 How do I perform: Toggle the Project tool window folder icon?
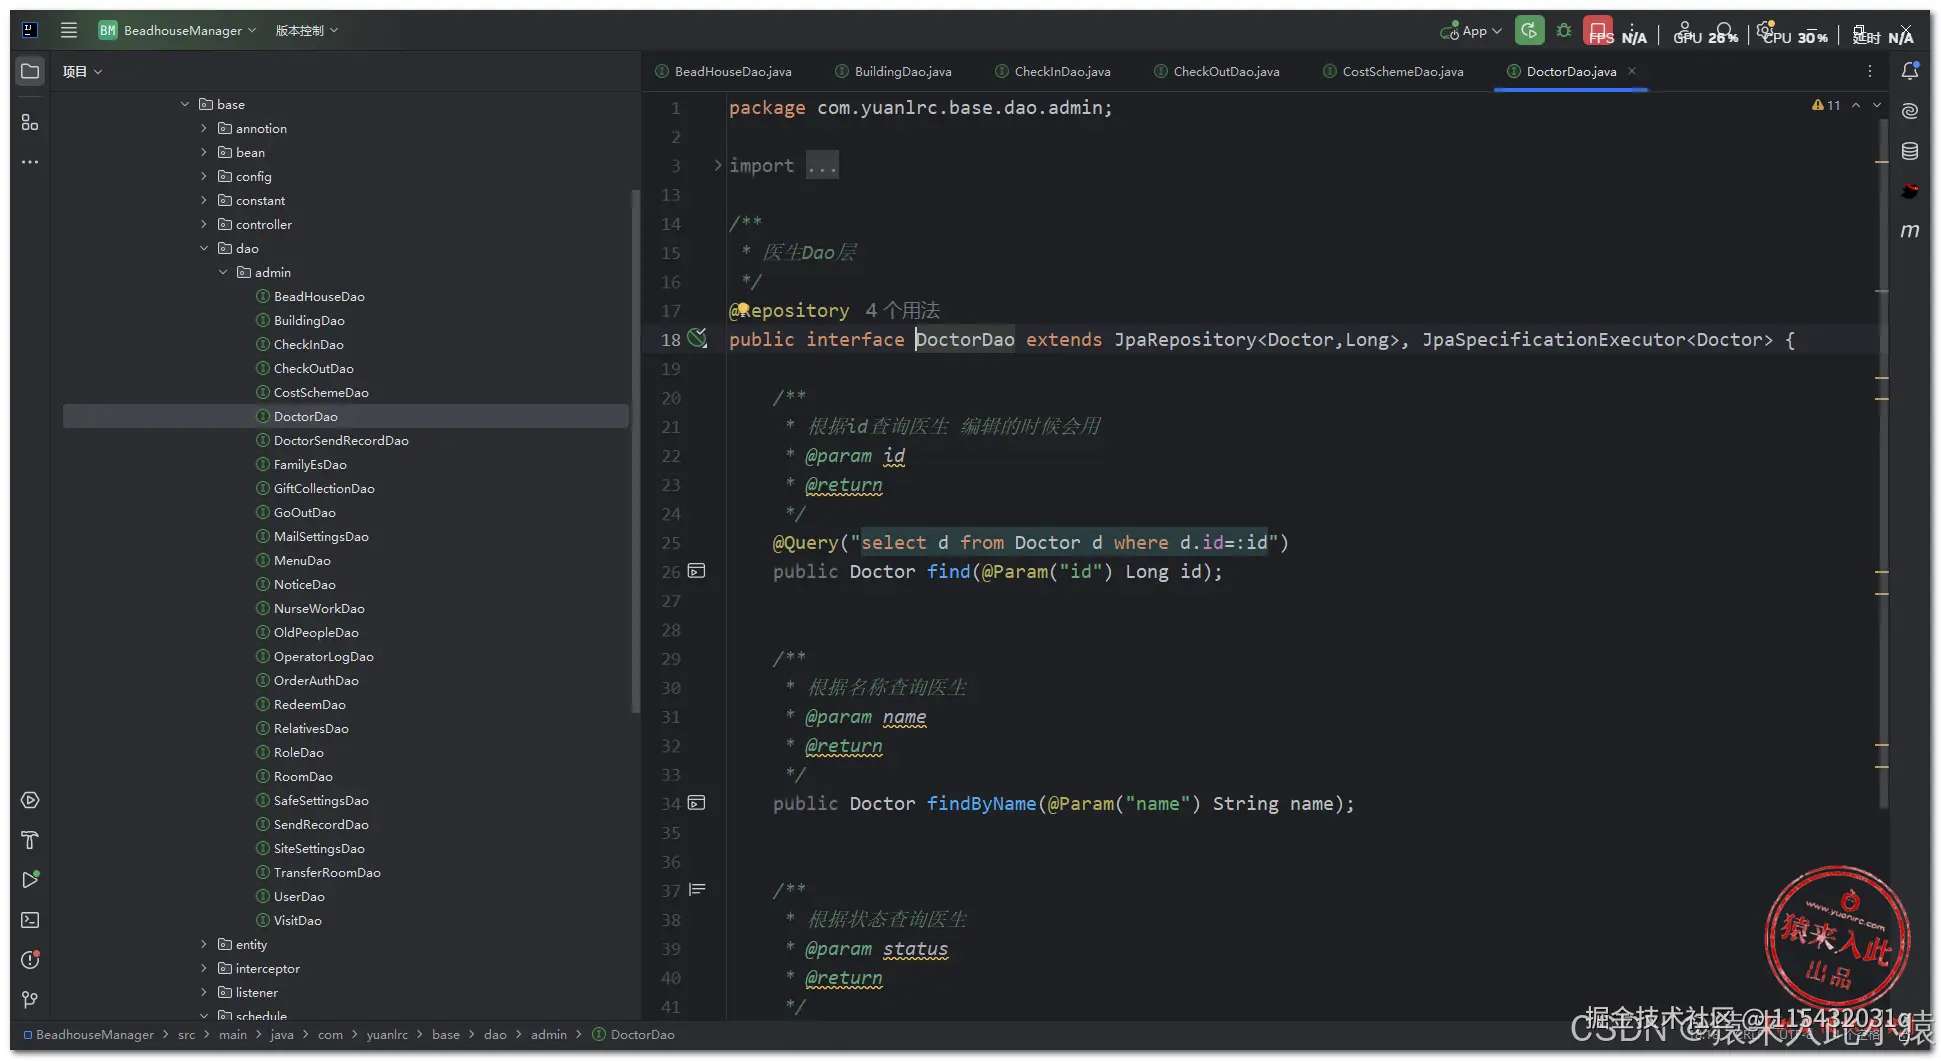pos(30,71)
